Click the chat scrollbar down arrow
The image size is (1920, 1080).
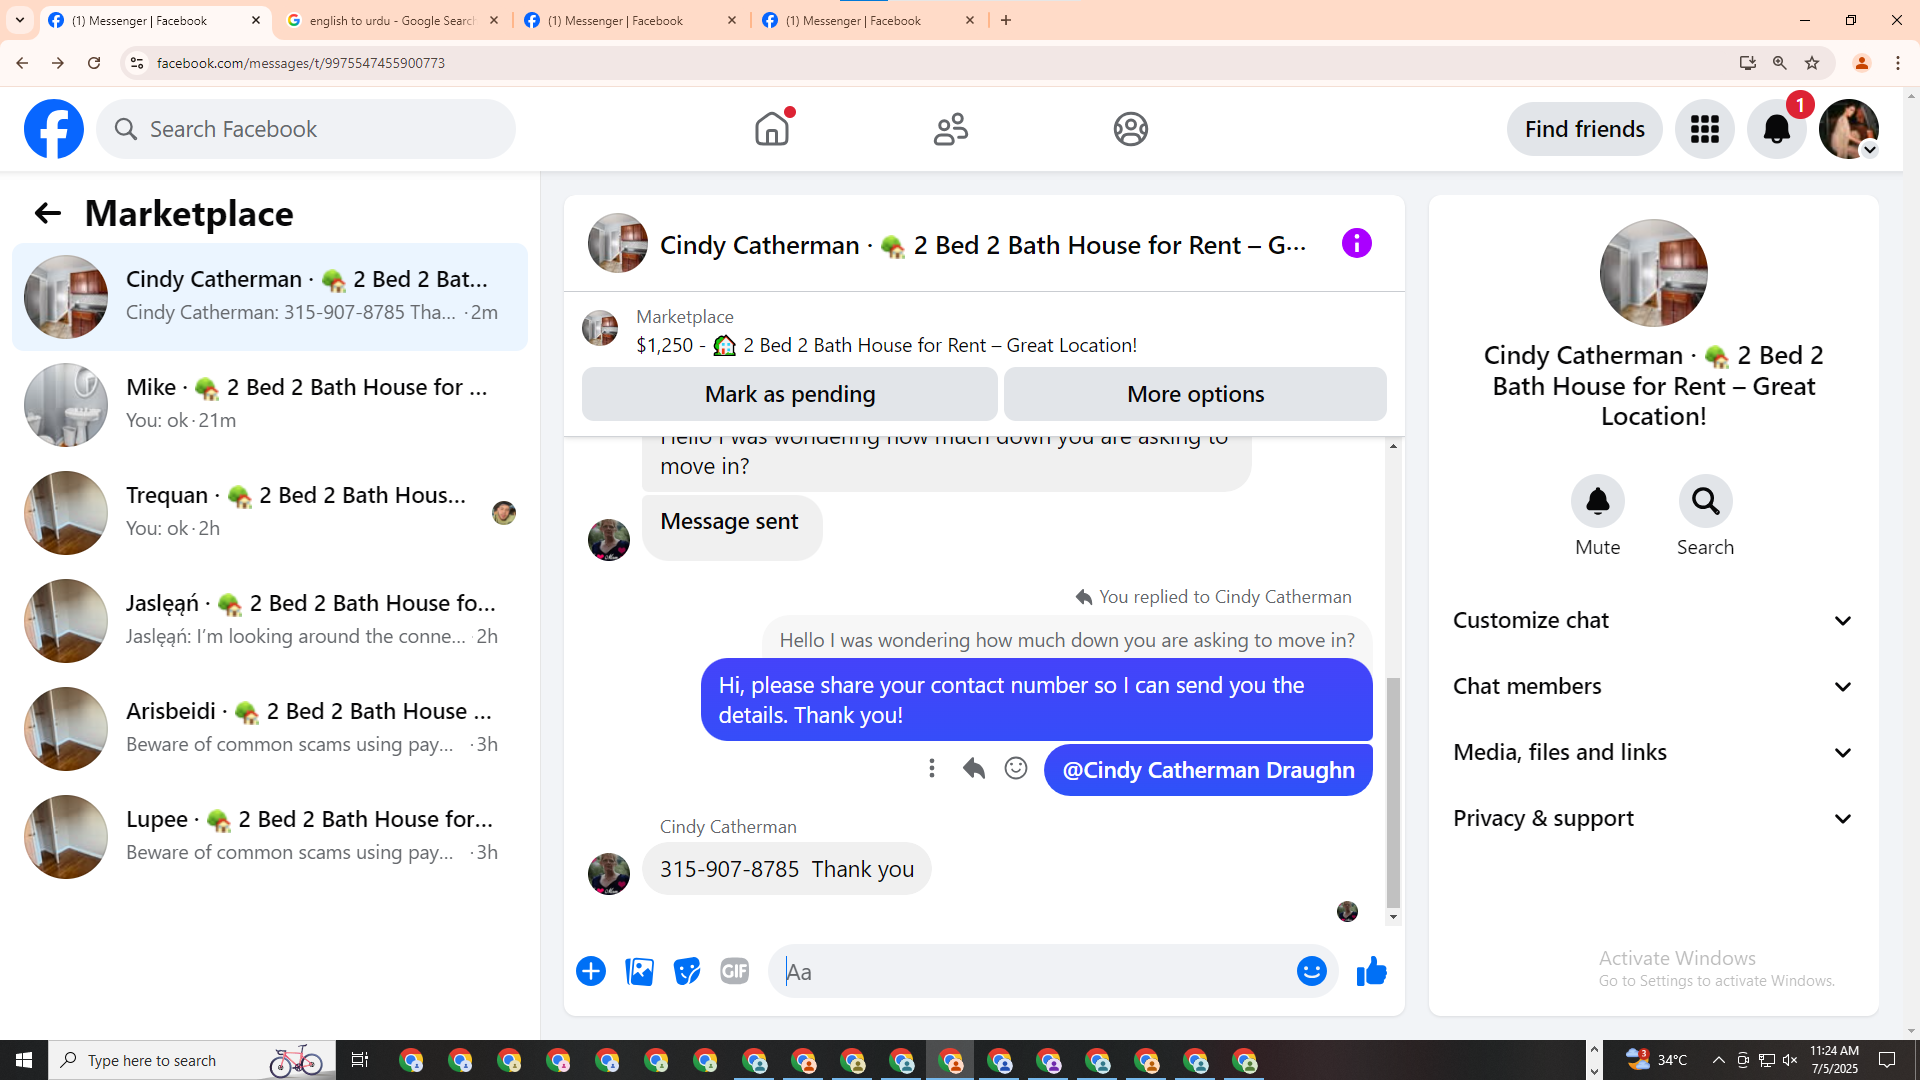1393,917
